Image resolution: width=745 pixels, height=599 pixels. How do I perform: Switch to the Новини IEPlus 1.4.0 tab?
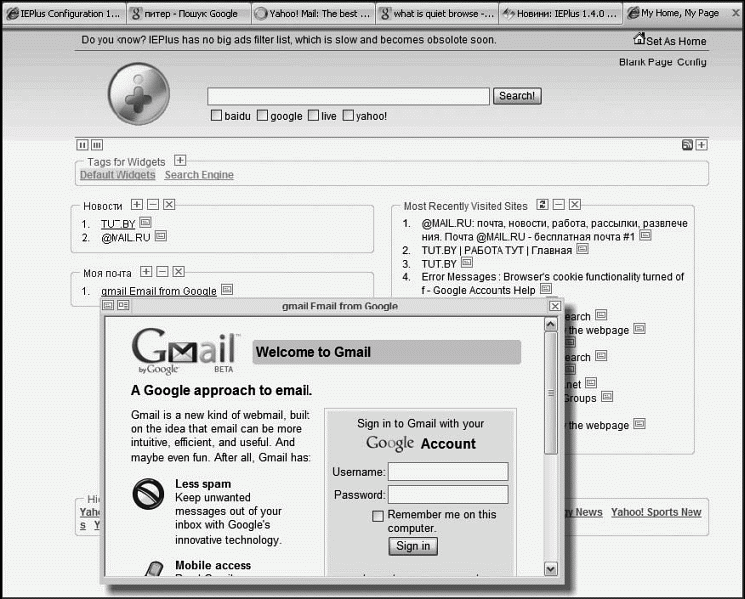pos(562,14)
